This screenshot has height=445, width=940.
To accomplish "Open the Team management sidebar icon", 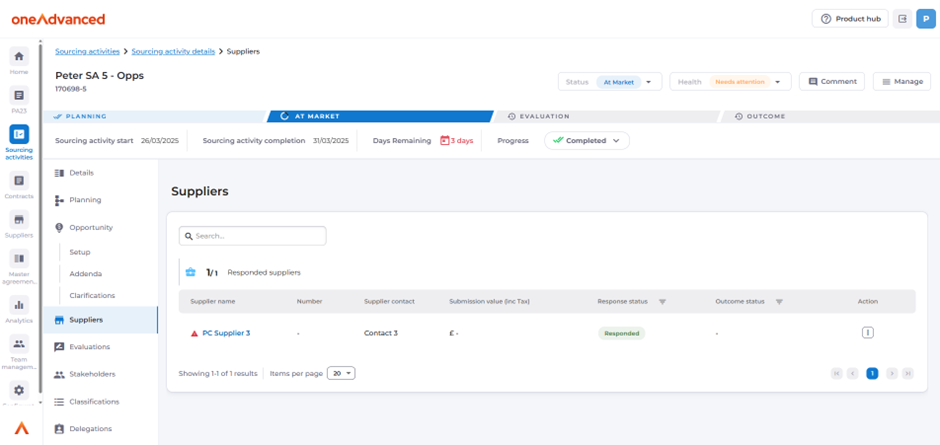I will coord(19,344).
